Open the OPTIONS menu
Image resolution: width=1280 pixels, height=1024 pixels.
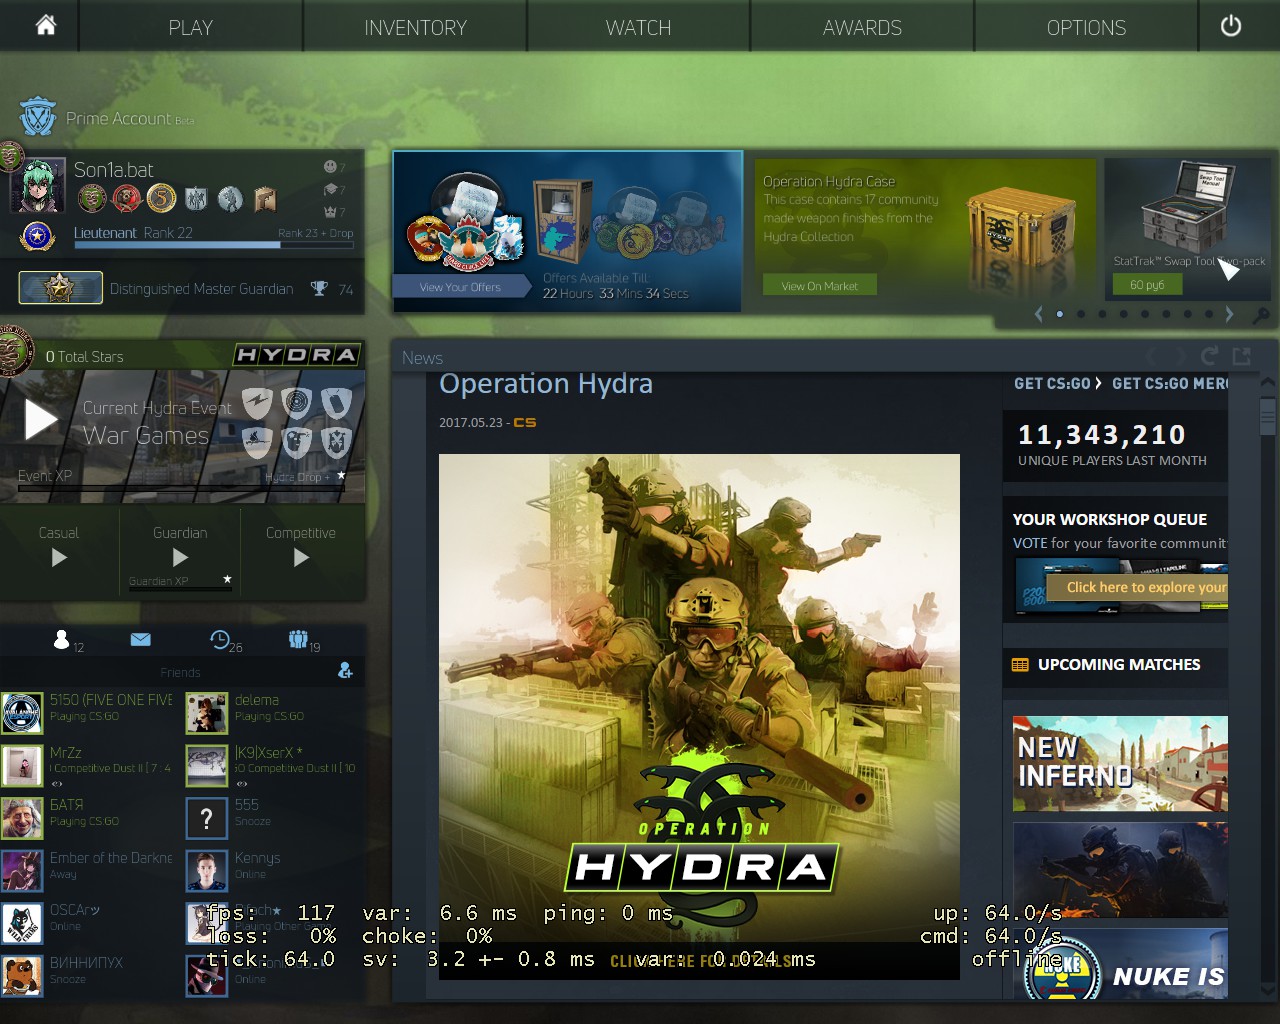1086,27
